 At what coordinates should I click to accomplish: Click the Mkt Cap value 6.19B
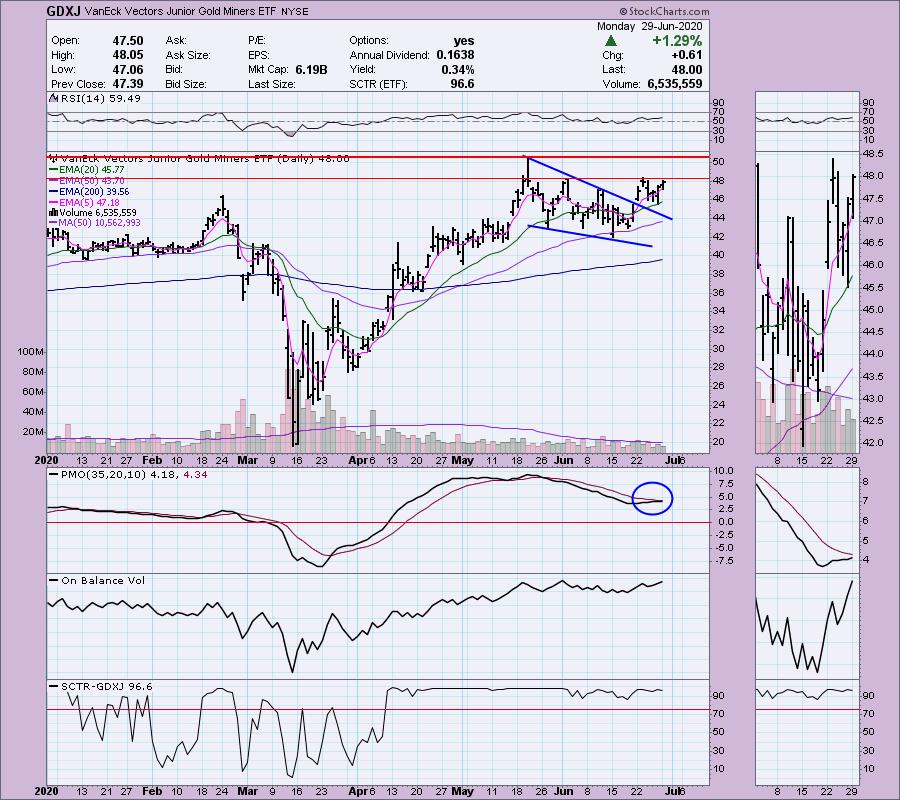pyautogui.click(x=311, y=69)
